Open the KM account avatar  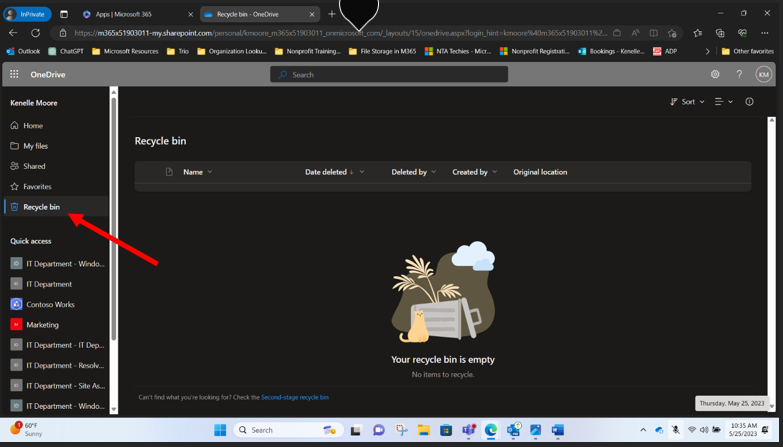coord(764,74)
